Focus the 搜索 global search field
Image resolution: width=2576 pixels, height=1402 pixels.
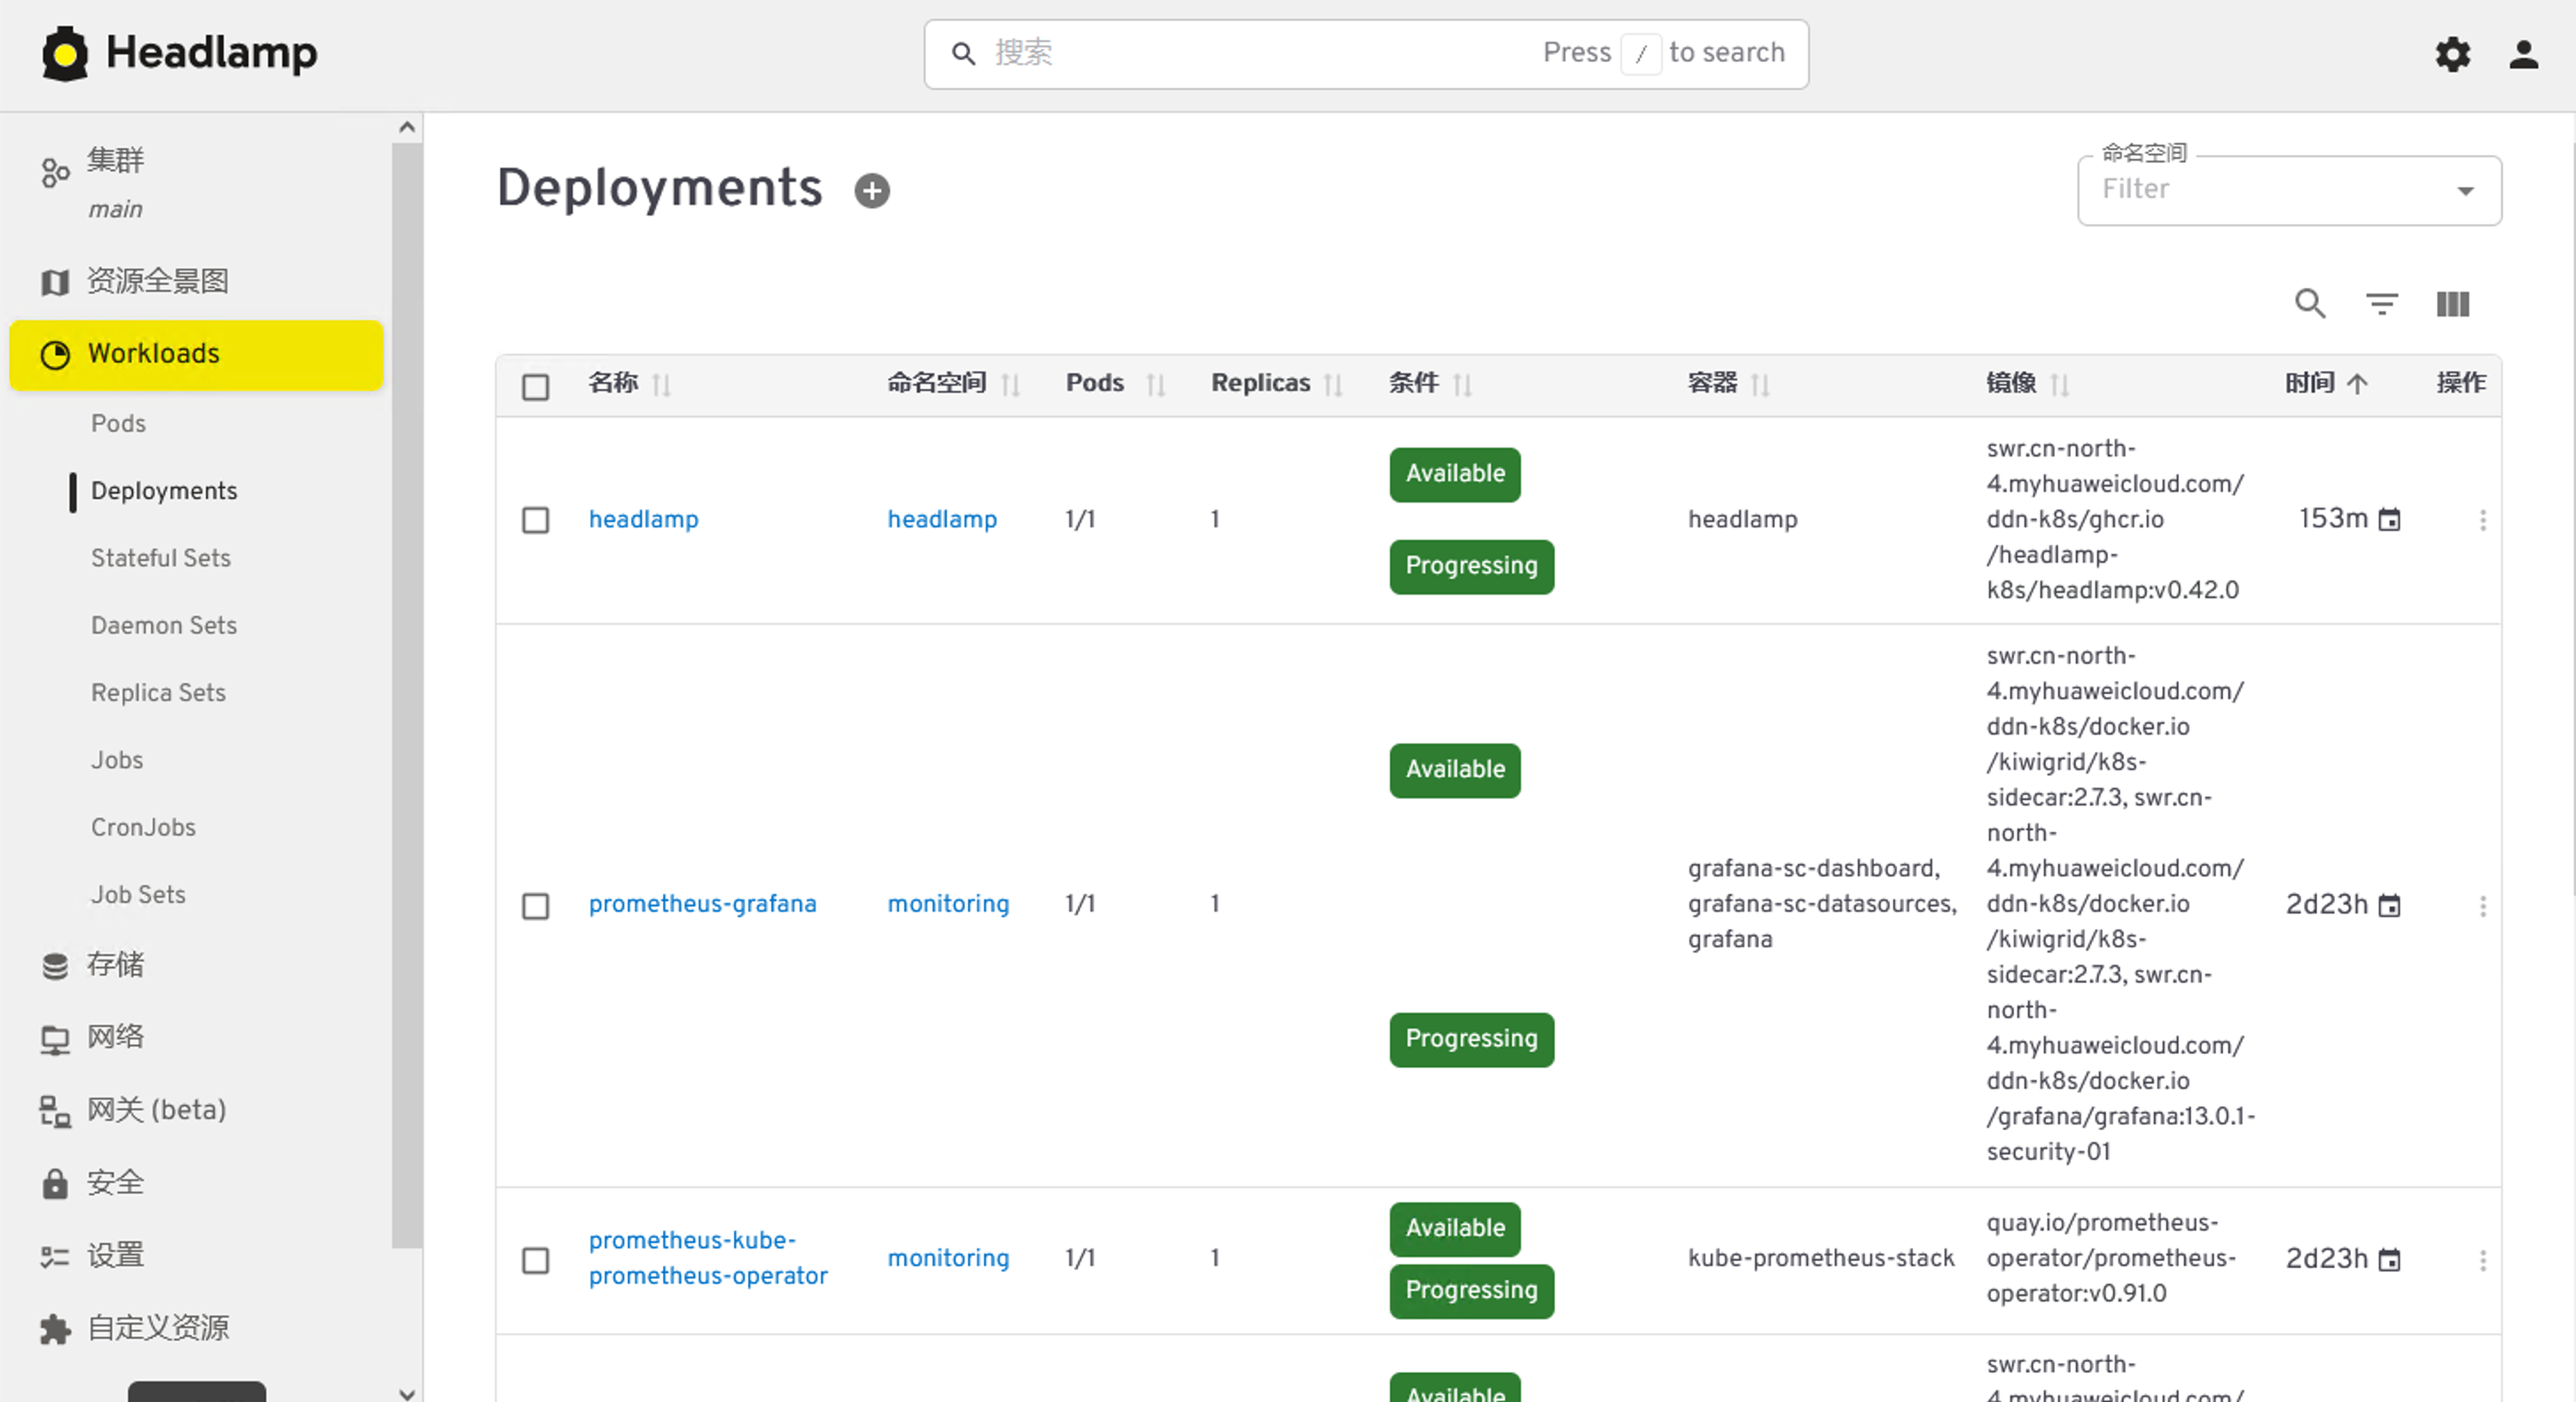point(1366,54)
